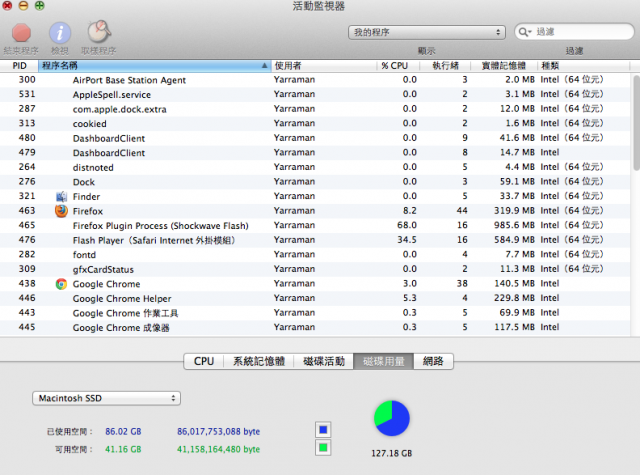640x475 pixels.
Task: Click the green free-space color swatch
Action: pyautogui.click(x=323, y=448)
